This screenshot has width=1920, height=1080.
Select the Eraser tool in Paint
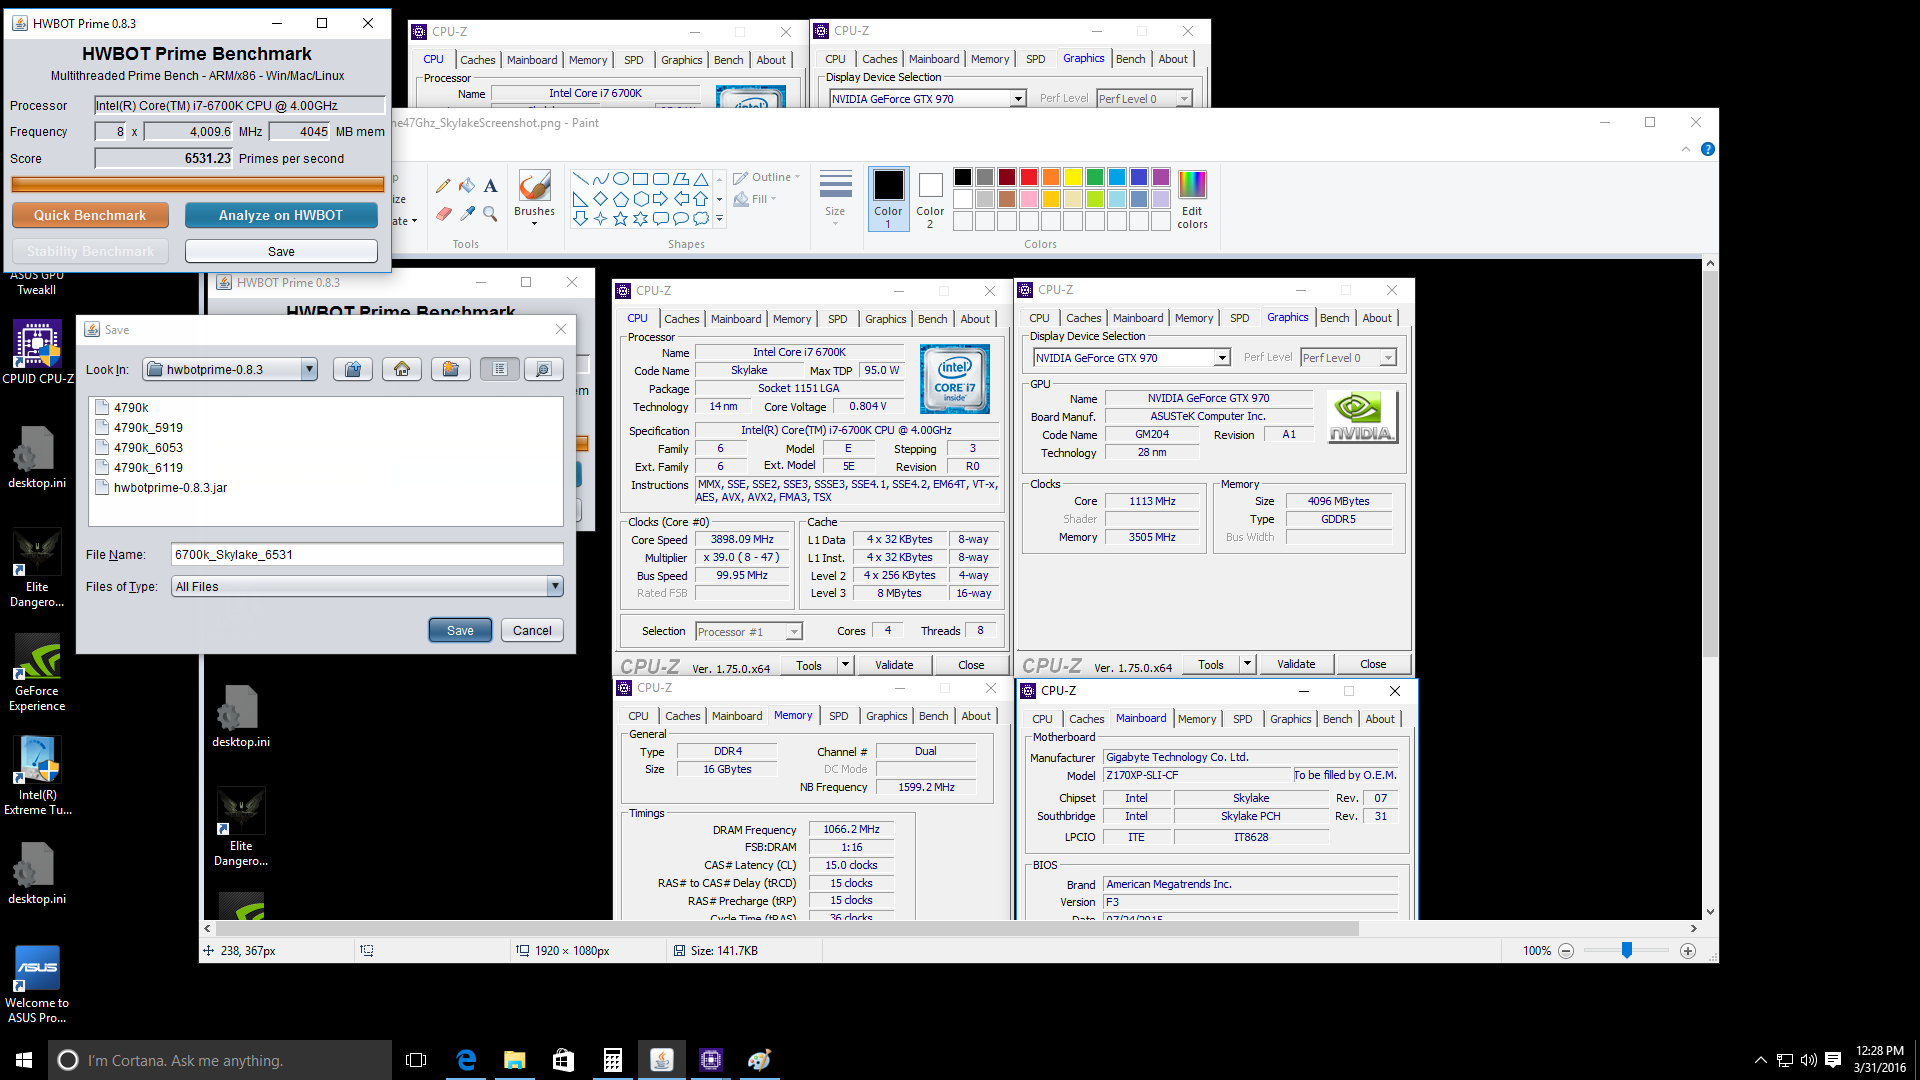click(x=443, y=213)
